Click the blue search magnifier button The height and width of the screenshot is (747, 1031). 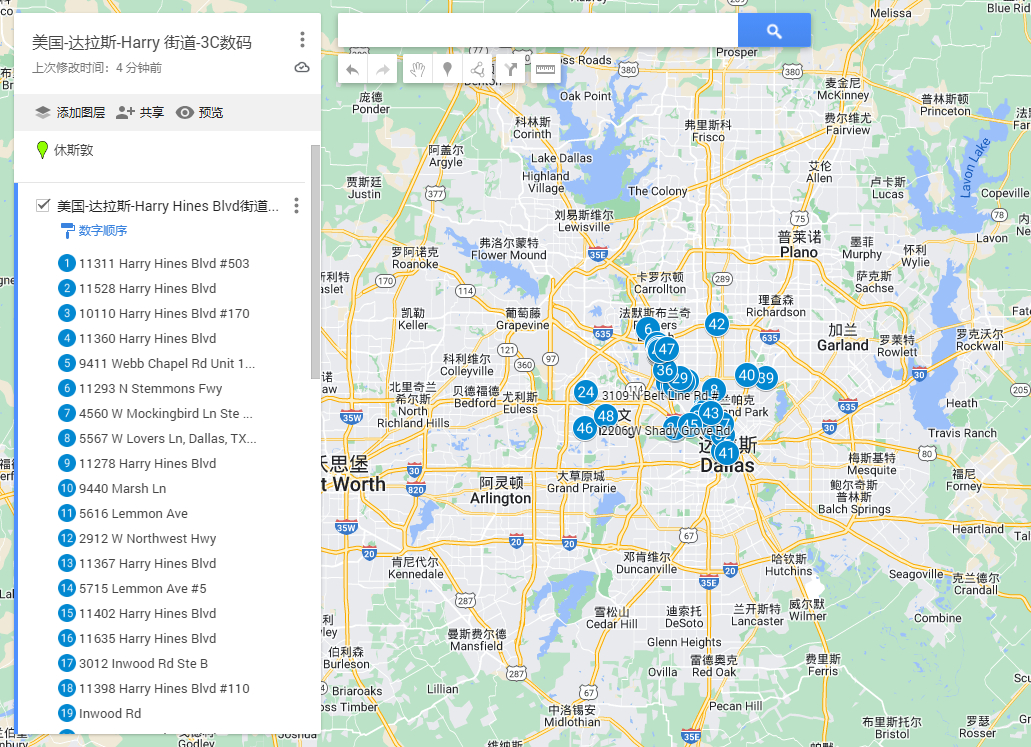774,31
